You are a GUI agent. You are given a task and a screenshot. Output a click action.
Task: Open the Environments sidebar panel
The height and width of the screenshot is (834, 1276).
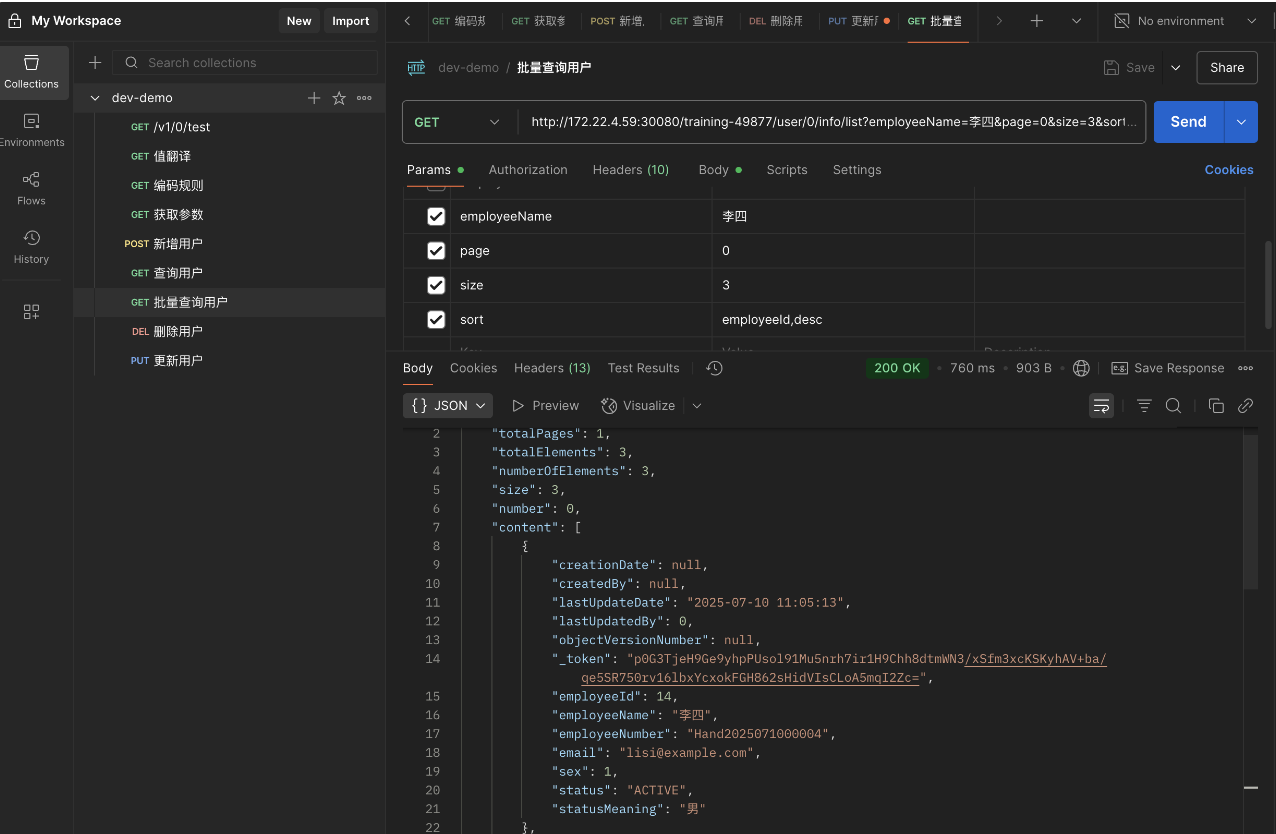[x=31, y=129]
